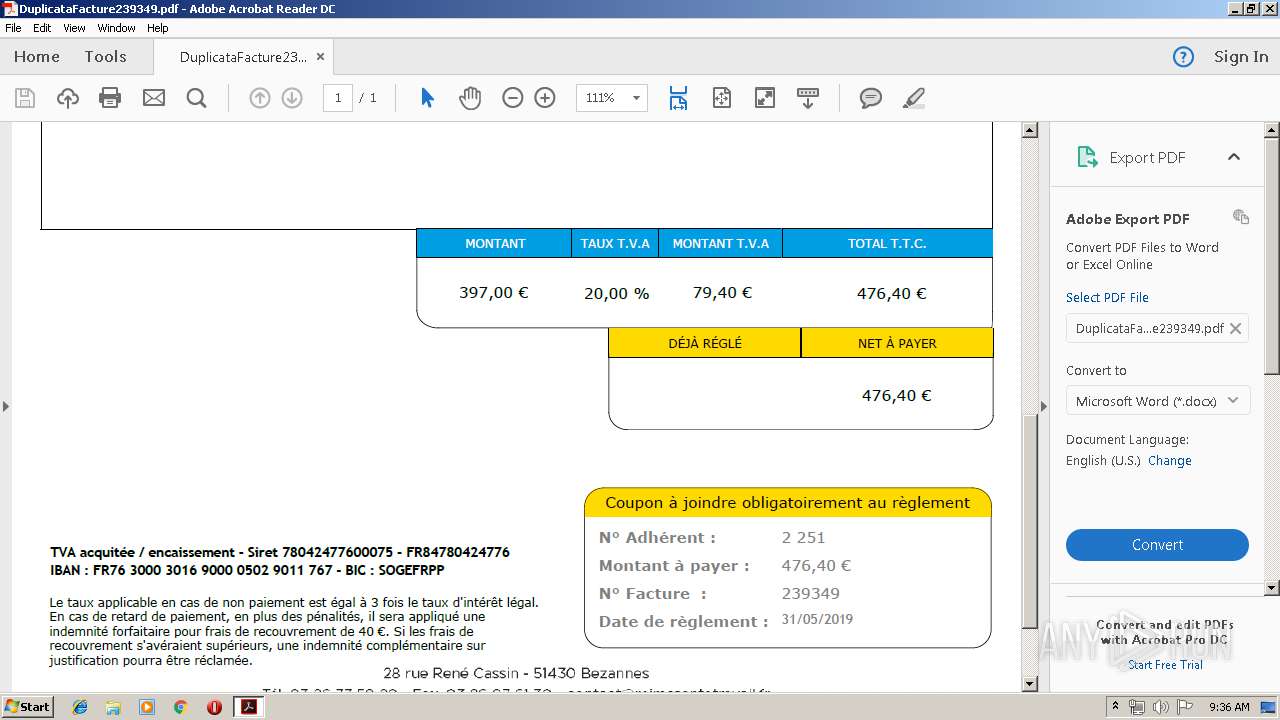Click the Save file icon
The image size is (1280, 720).
click(25, 98)
